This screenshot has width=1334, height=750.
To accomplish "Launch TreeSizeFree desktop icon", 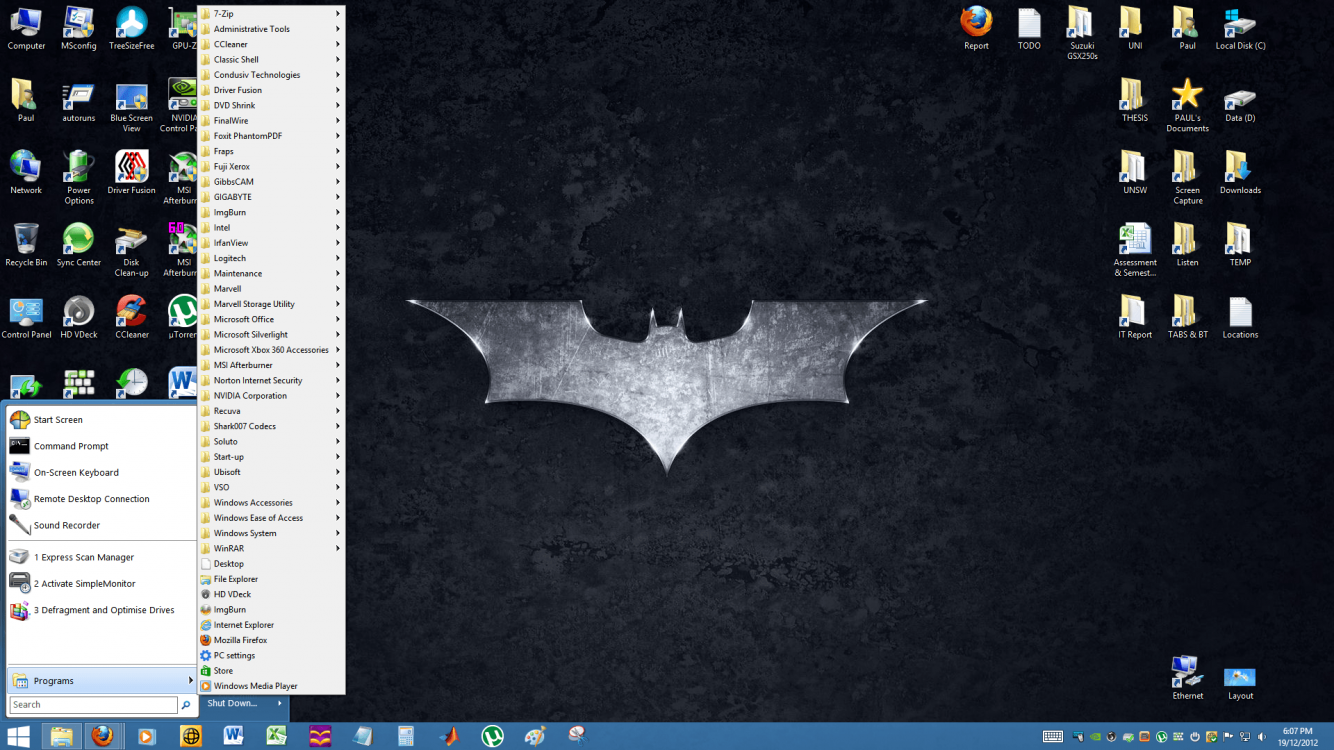I will coord(131,28).
